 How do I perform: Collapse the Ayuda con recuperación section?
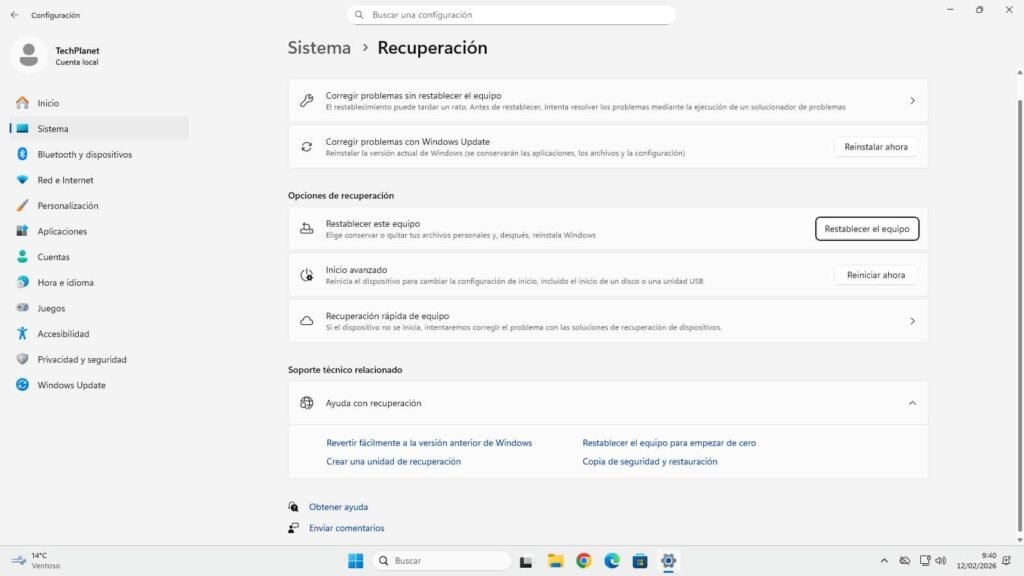[x=911, y=402]
